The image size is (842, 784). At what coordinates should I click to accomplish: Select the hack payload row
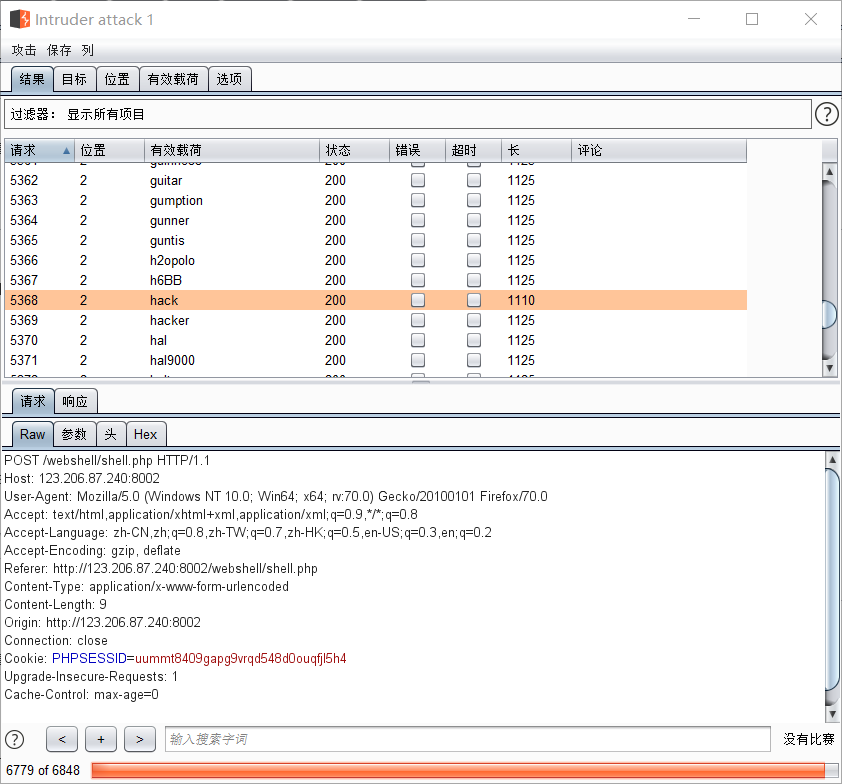[x=376, y=300]
